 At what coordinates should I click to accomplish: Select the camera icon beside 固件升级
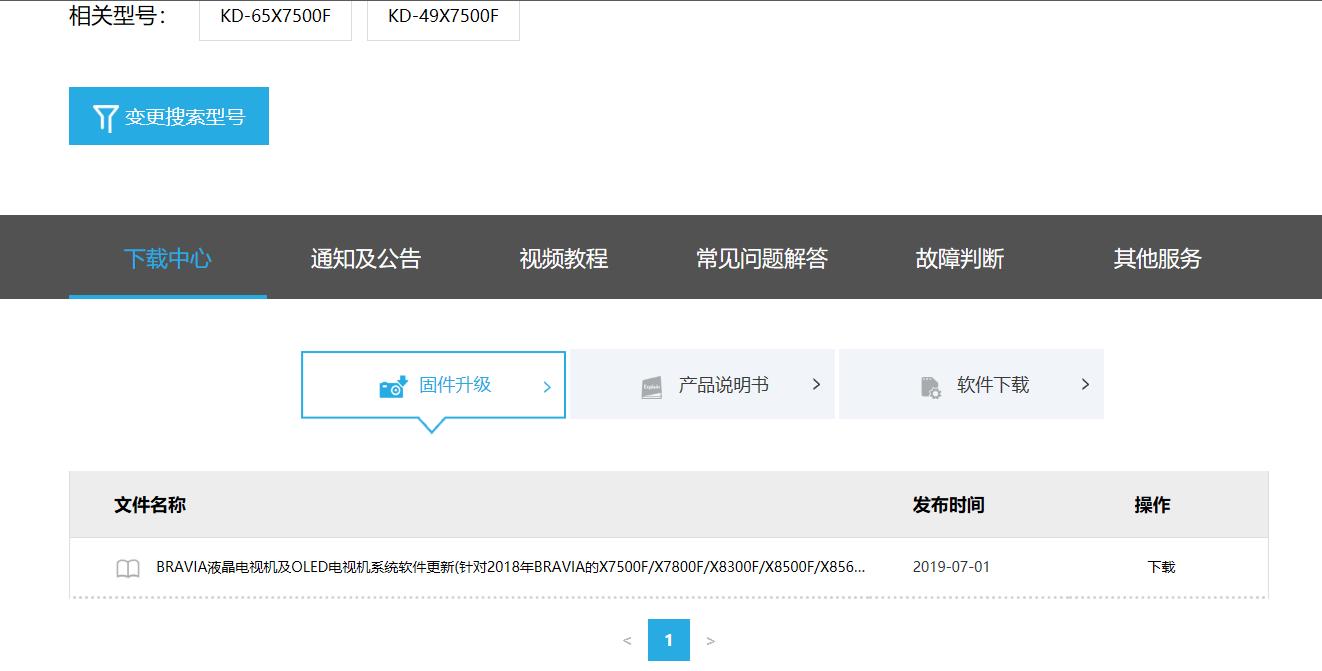389,384
